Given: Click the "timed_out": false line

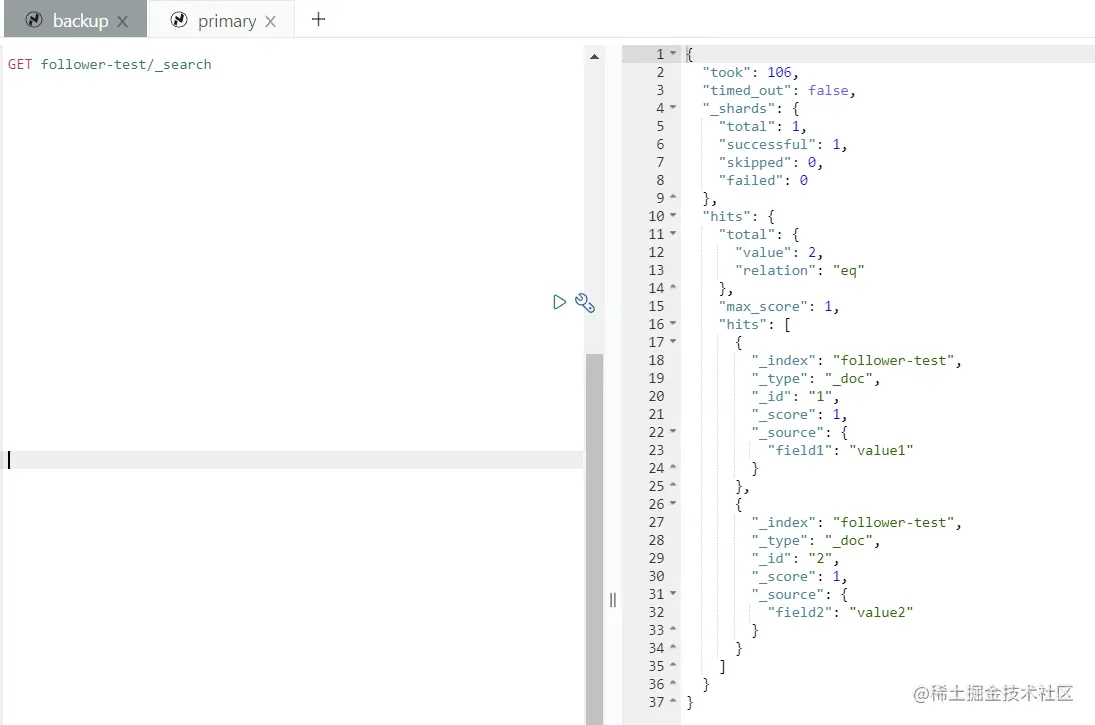Looking at the screenshot, I should click(x=779, y=91).
